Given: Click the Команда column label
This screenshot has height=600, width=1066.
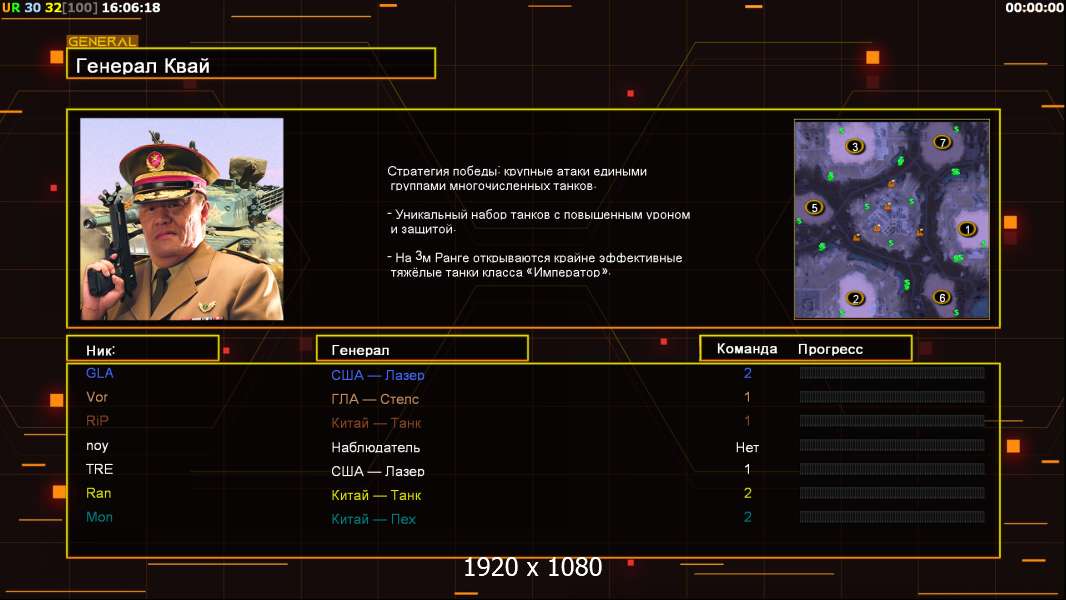Looking at the screenshot, I should click(747, 349).
